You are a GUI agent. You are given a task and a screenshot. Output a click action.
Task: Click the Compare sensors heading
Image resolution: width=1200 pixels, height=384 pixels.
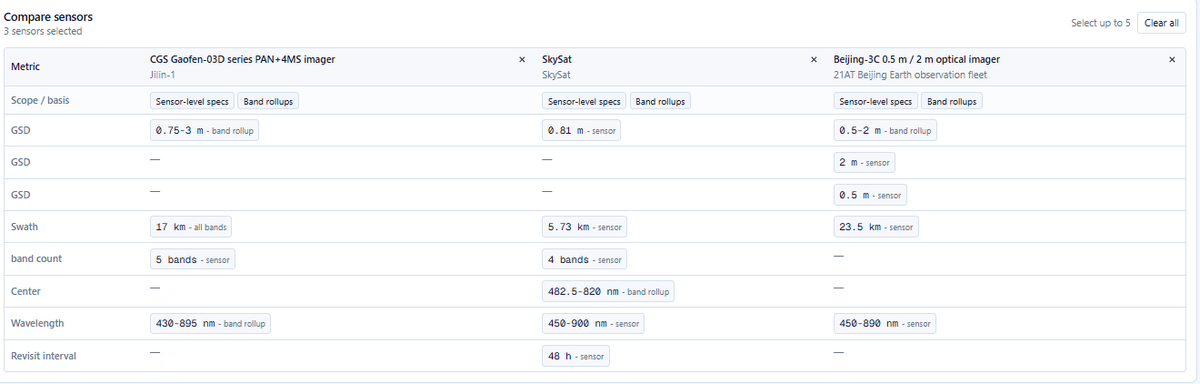point(48,17)
